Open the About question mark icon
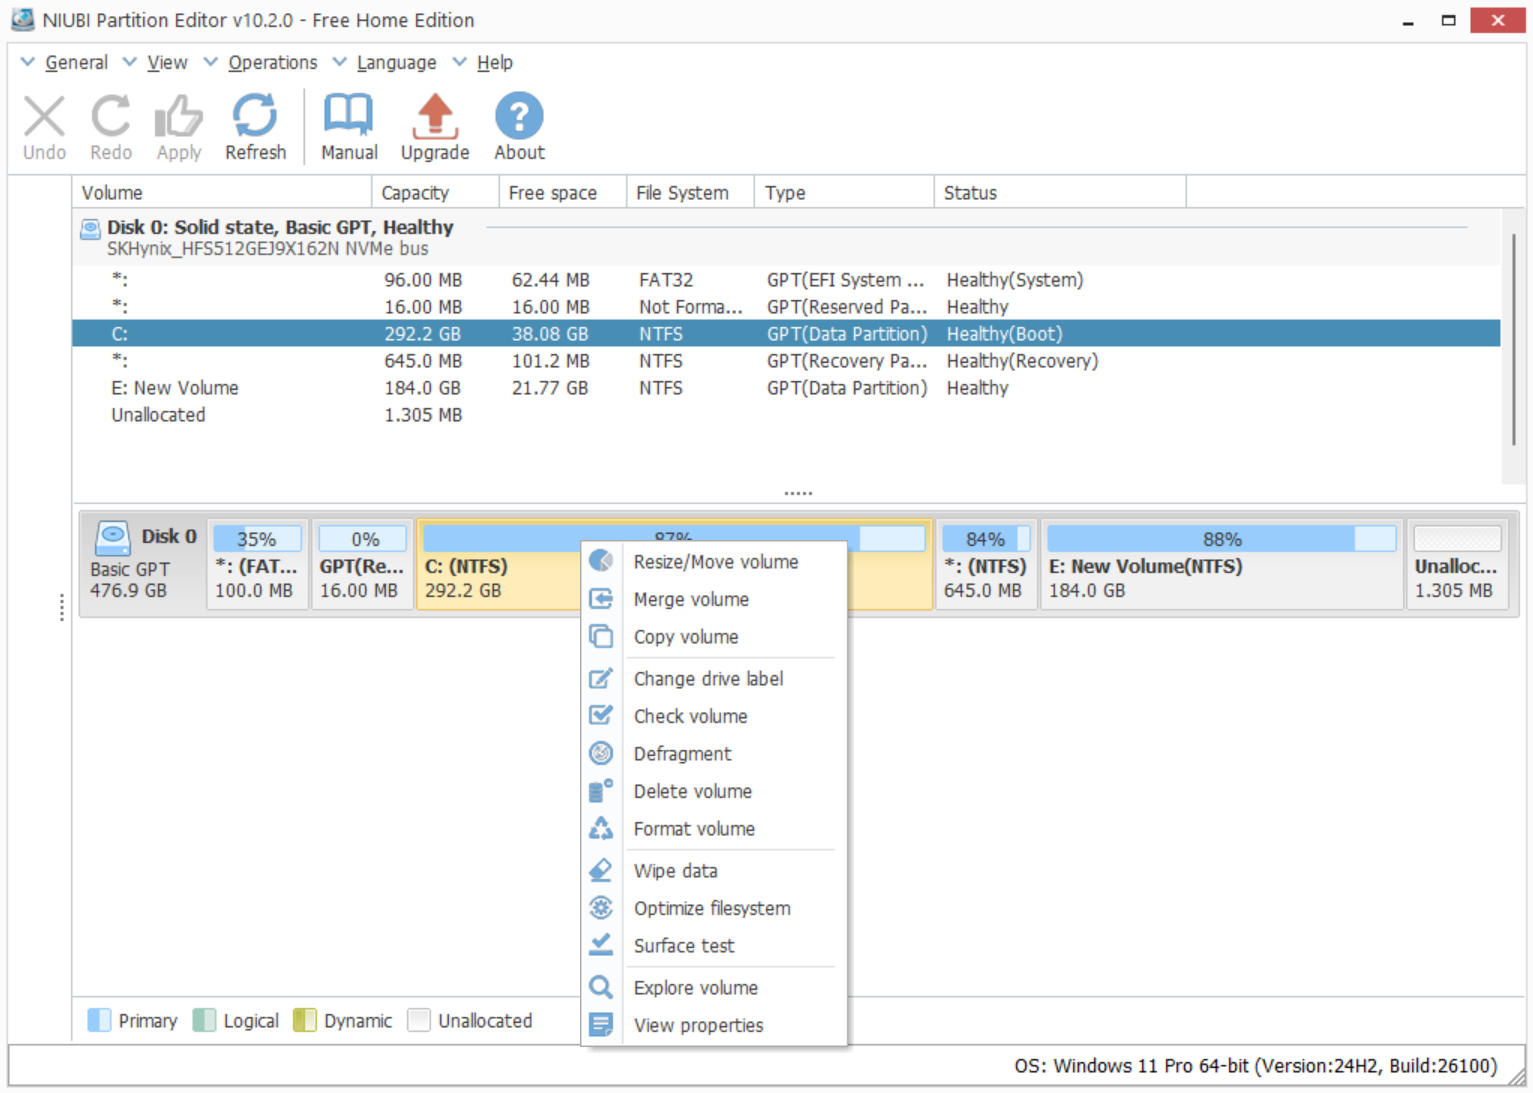1533x1093 pixels. pyautogui.click(x=519, y=116)
